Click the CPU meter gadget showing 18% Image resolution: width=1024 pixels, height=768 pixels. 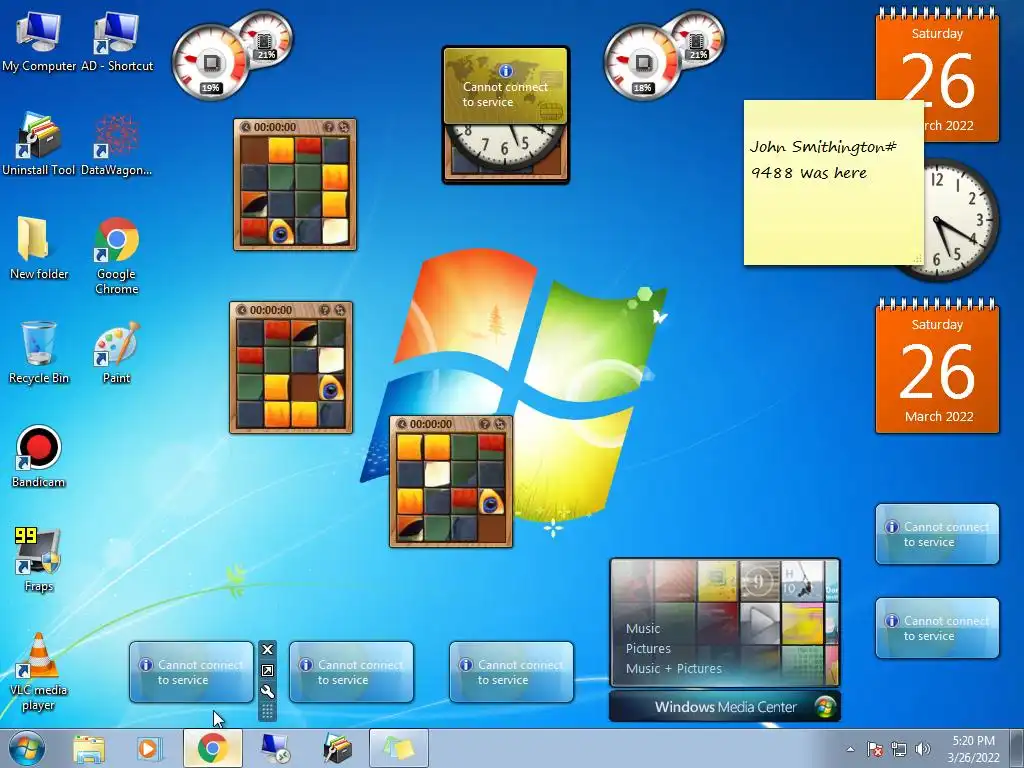click(643, 62)
